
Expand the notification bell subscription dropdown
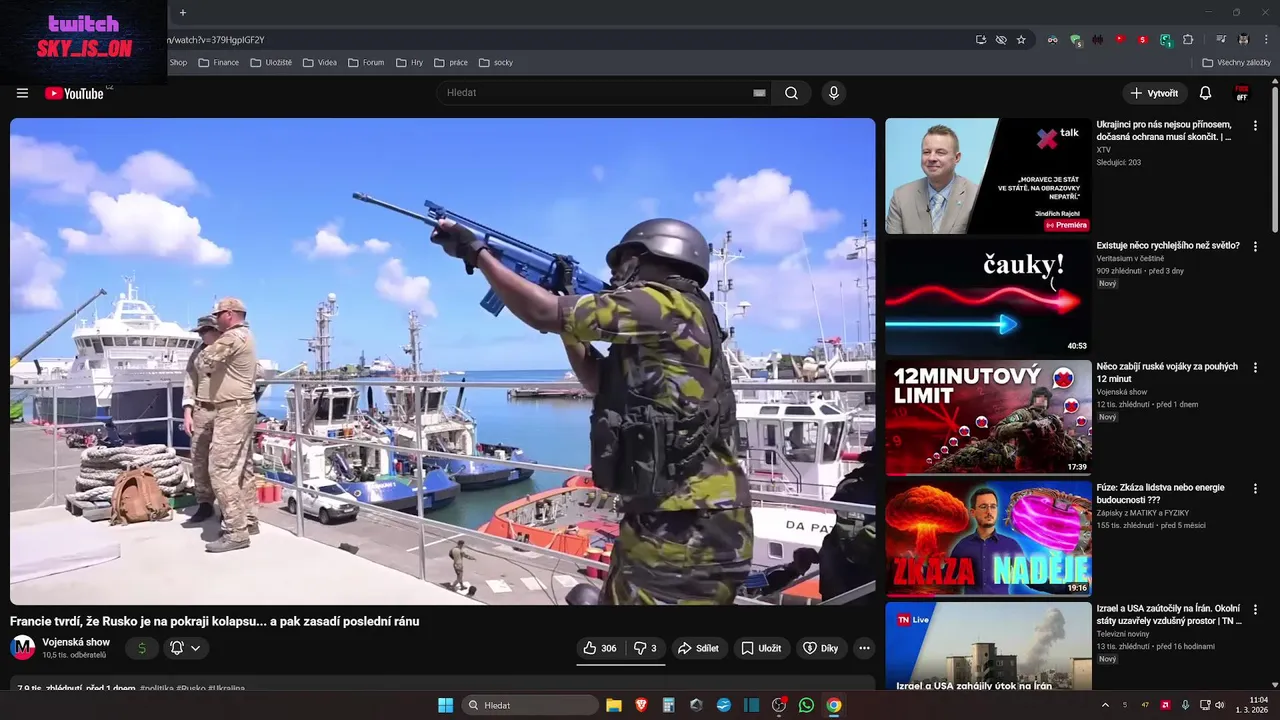[186, 648]
